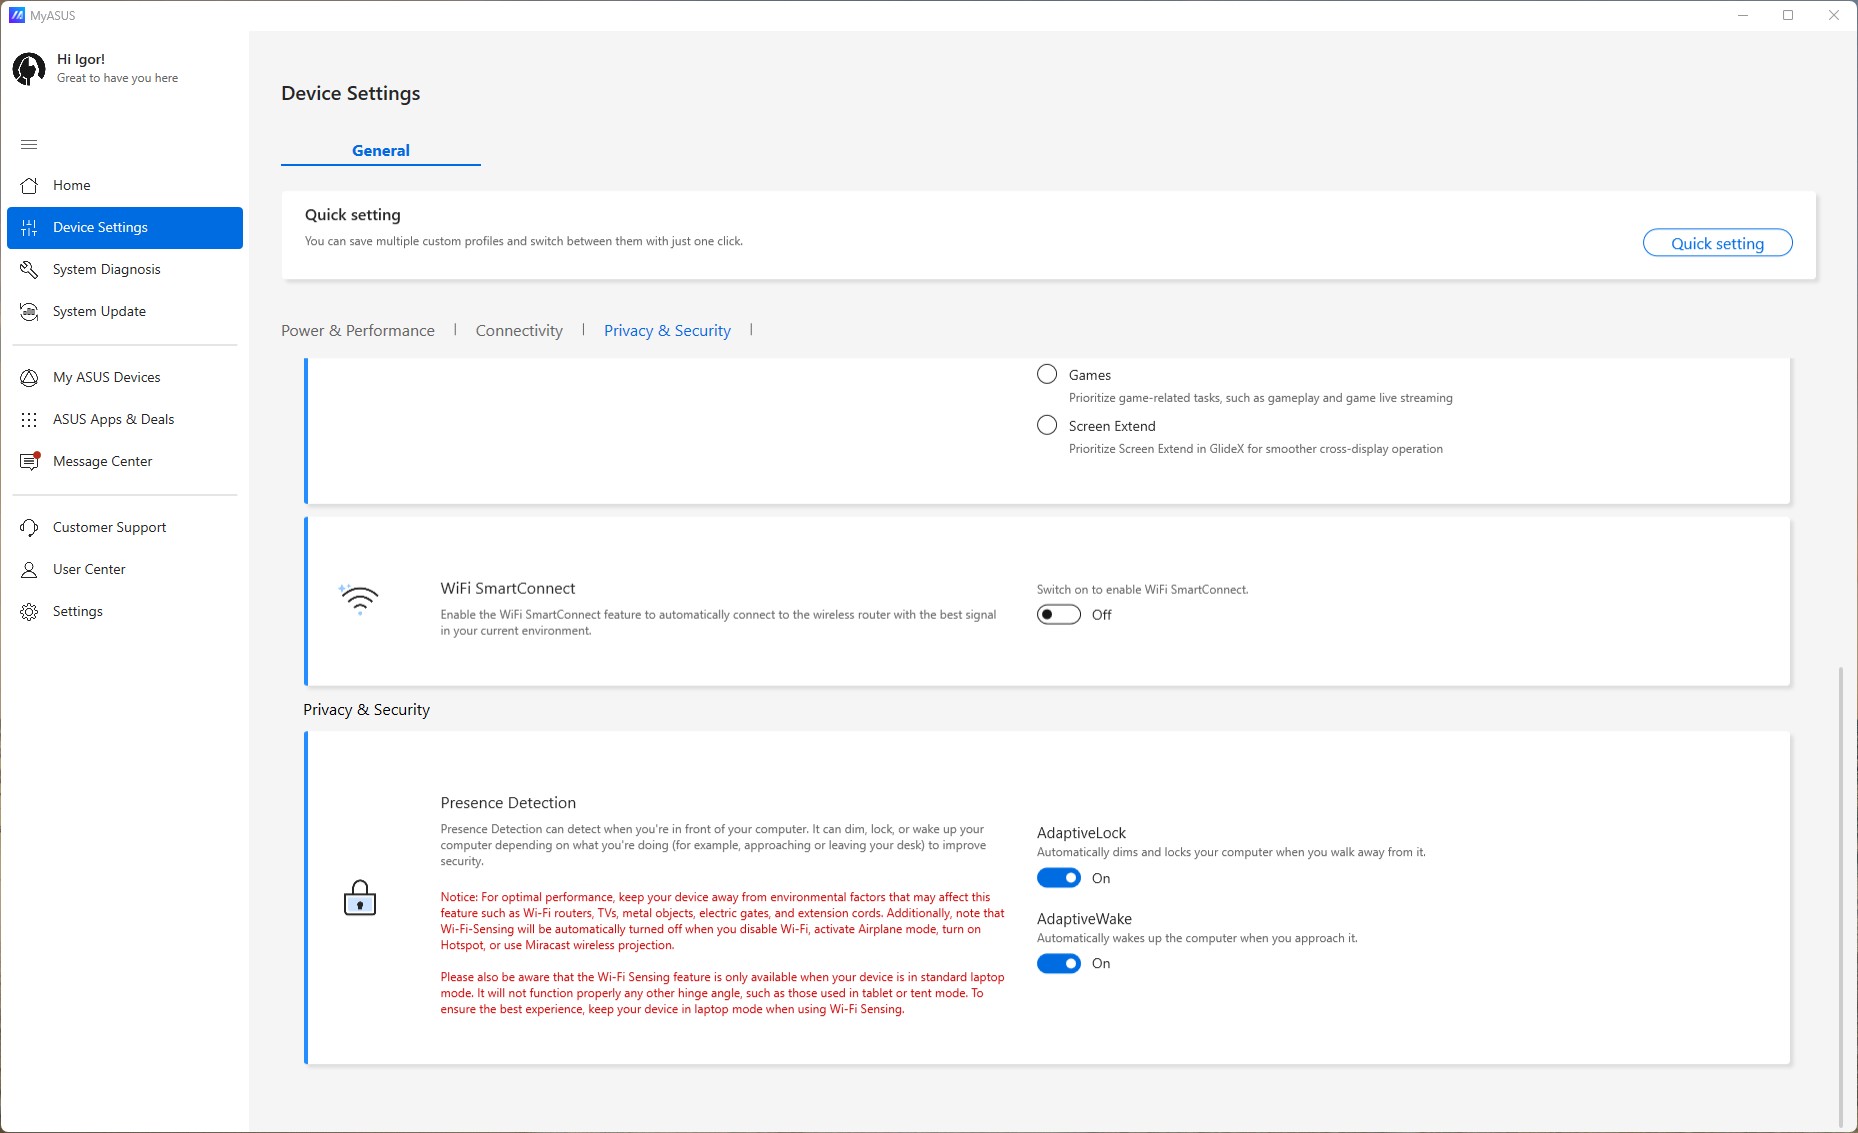Open Message Center page
This screenshot has width=1858, height=1133.
coord(125,461)
